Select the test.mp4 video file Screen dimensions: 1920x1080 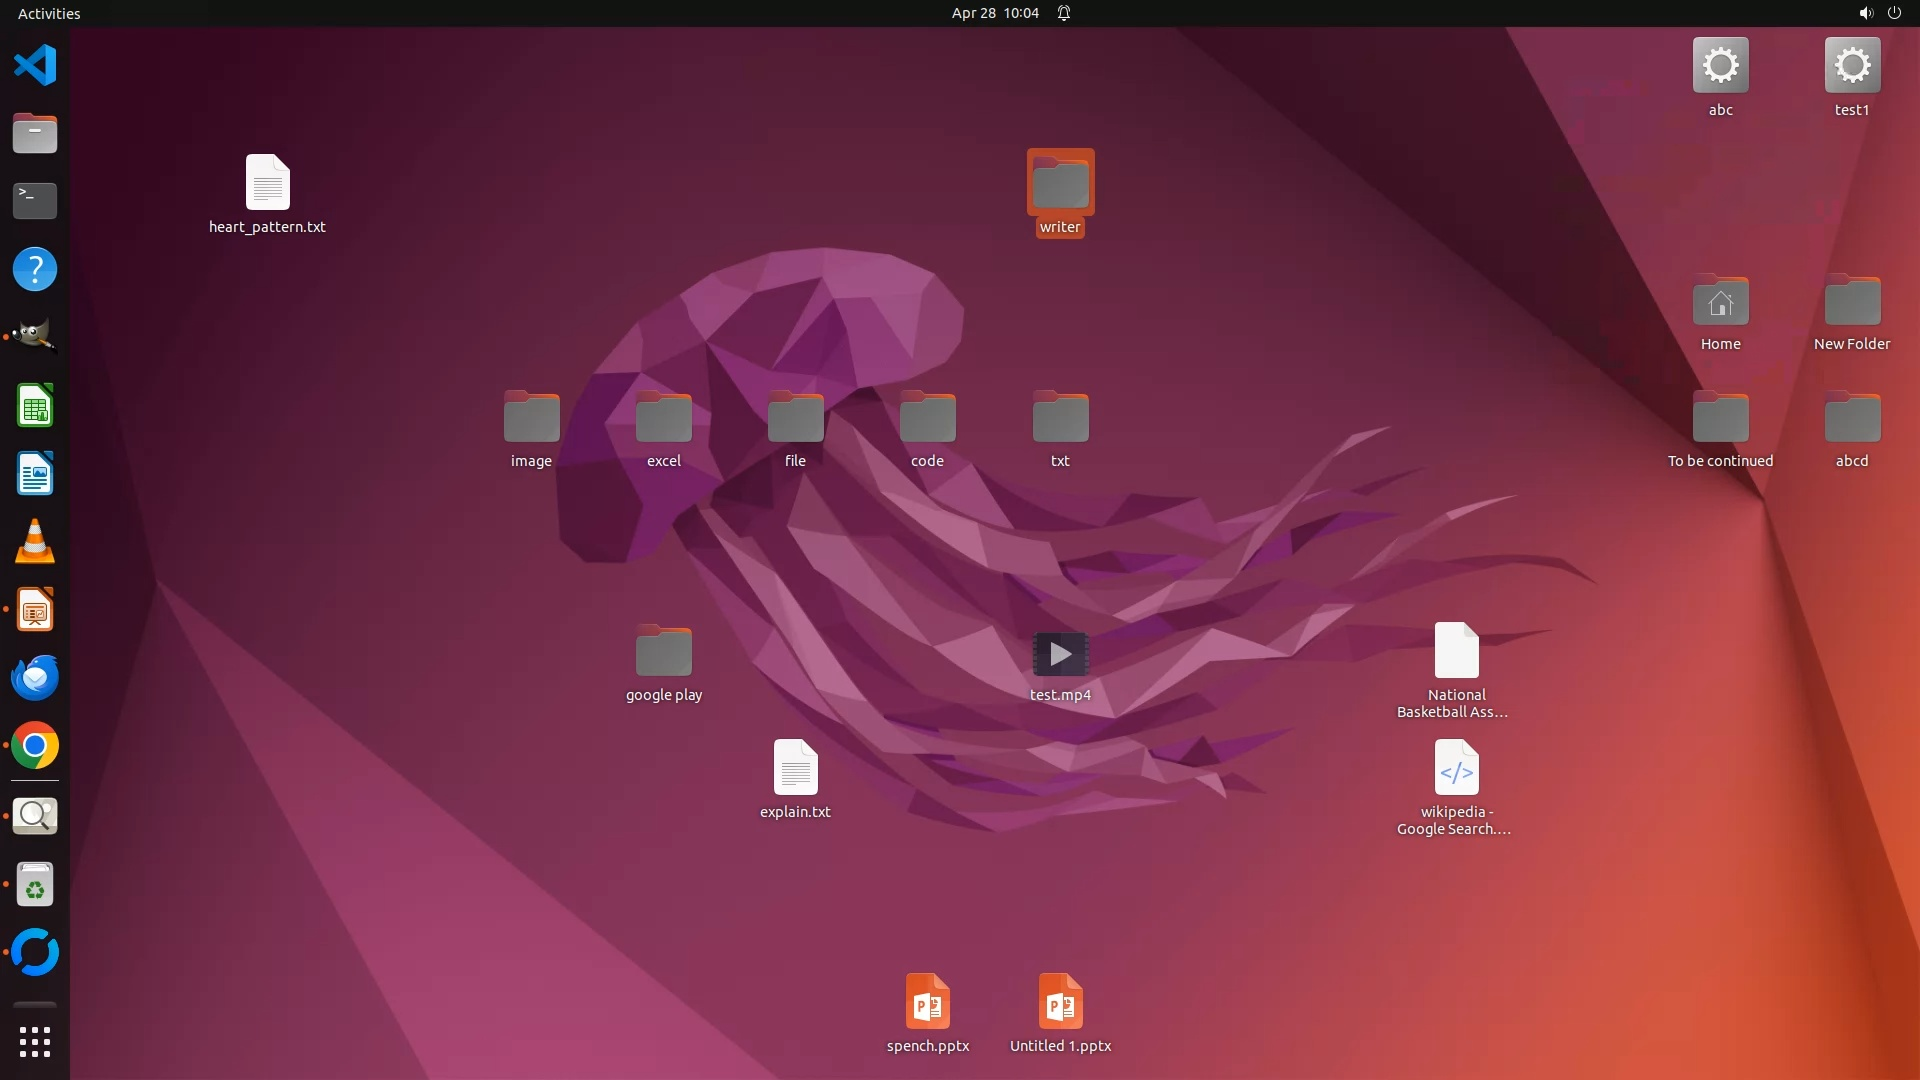pyautogui.click(x=1060, y=656)
